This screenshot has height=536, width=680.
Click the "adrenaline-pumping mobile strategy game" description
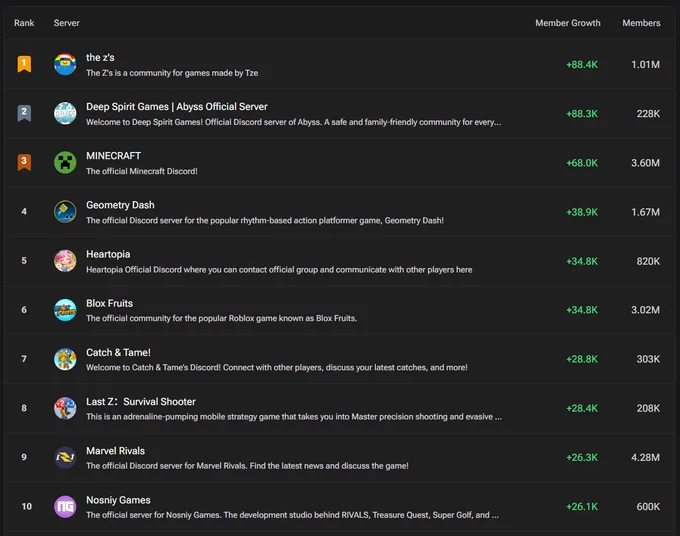294,417
